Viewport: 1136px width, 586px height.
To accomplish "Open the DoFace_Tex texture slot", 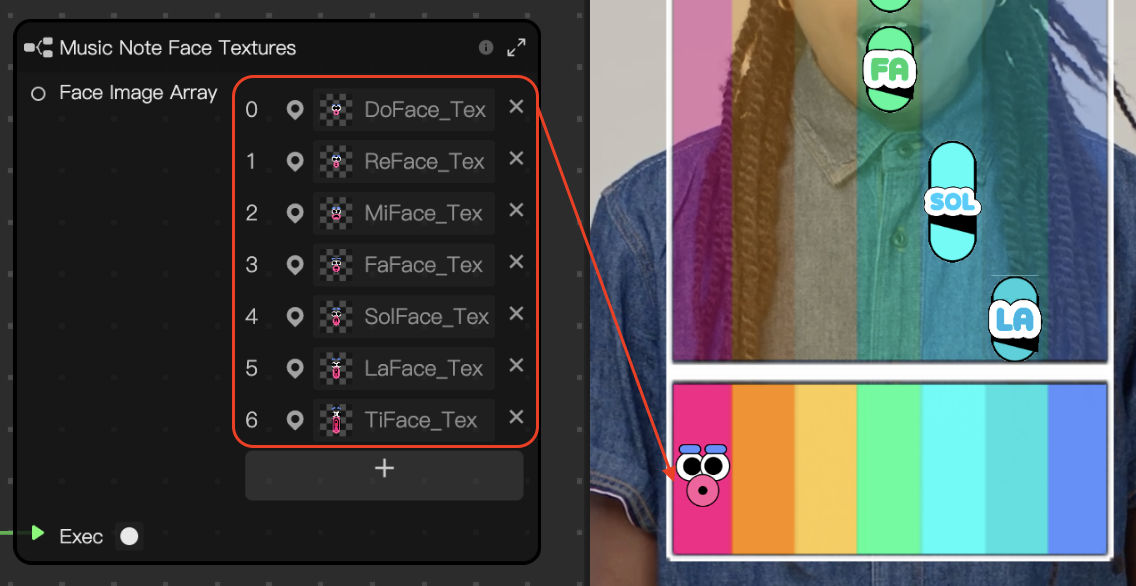I will tap(404, 110).
